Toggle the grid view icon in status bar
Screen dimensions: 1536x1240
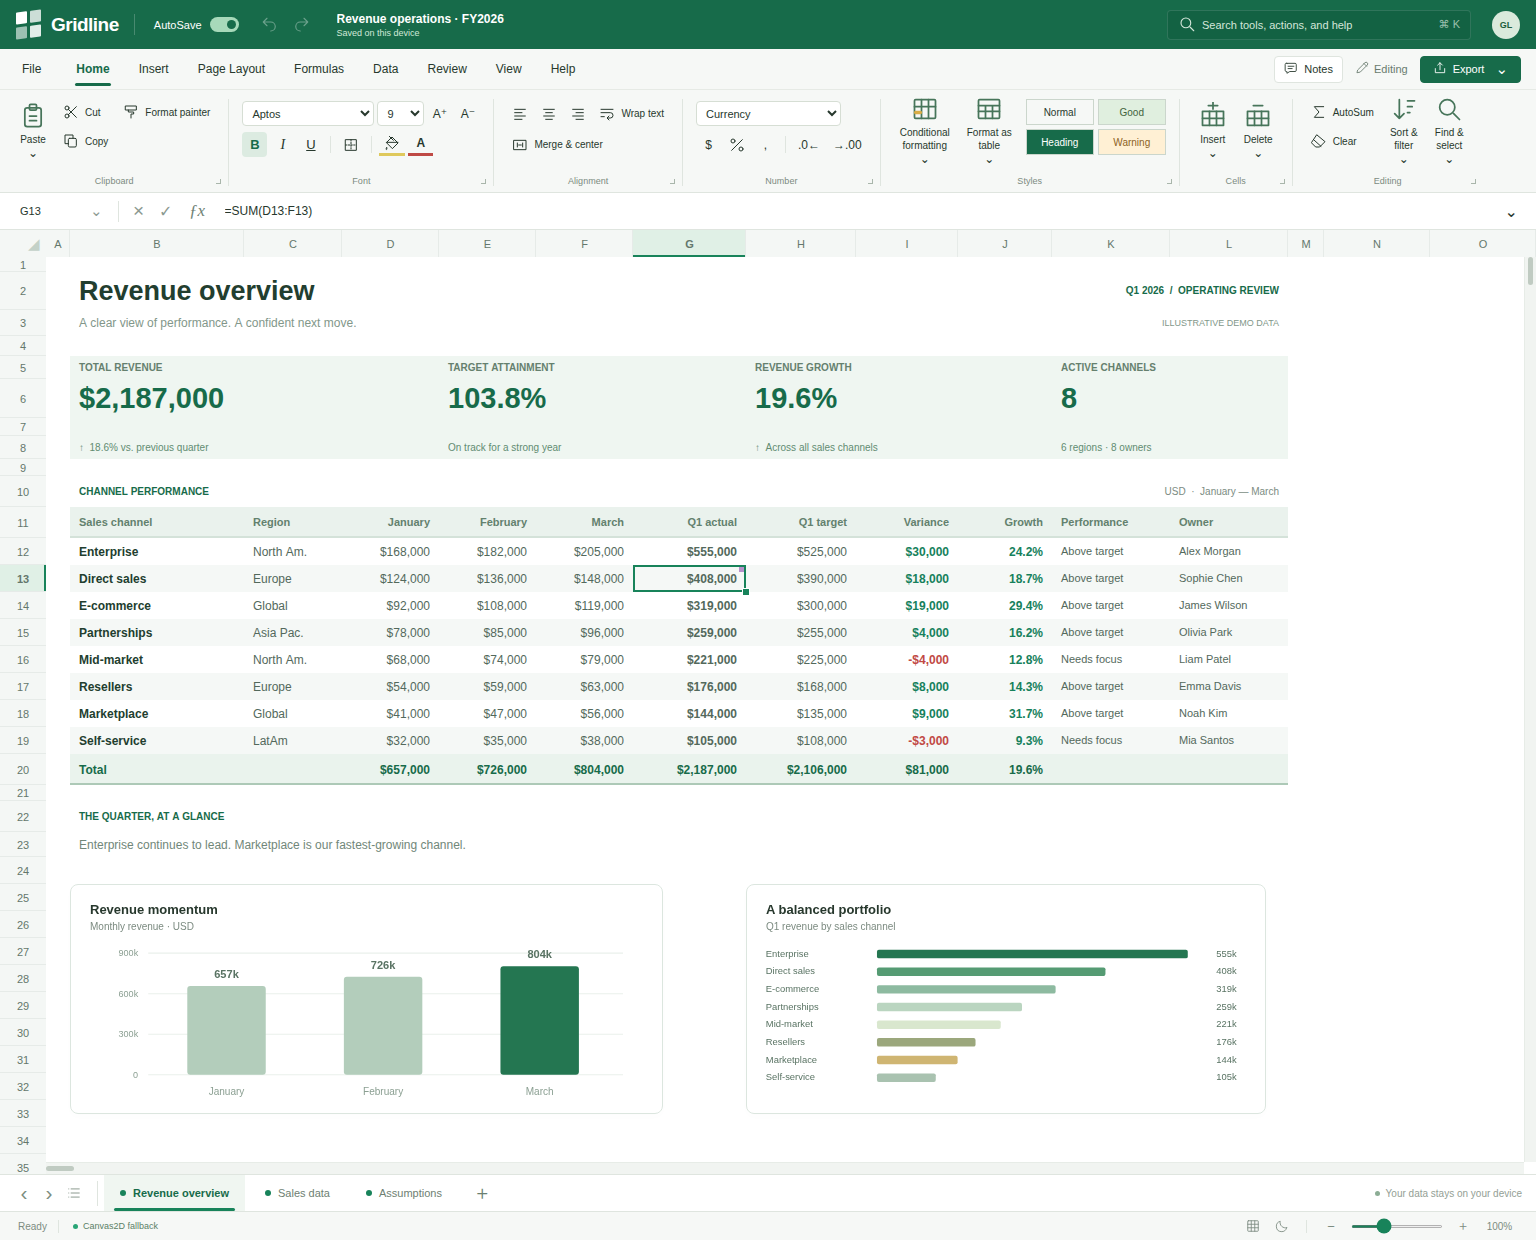1253,1226
